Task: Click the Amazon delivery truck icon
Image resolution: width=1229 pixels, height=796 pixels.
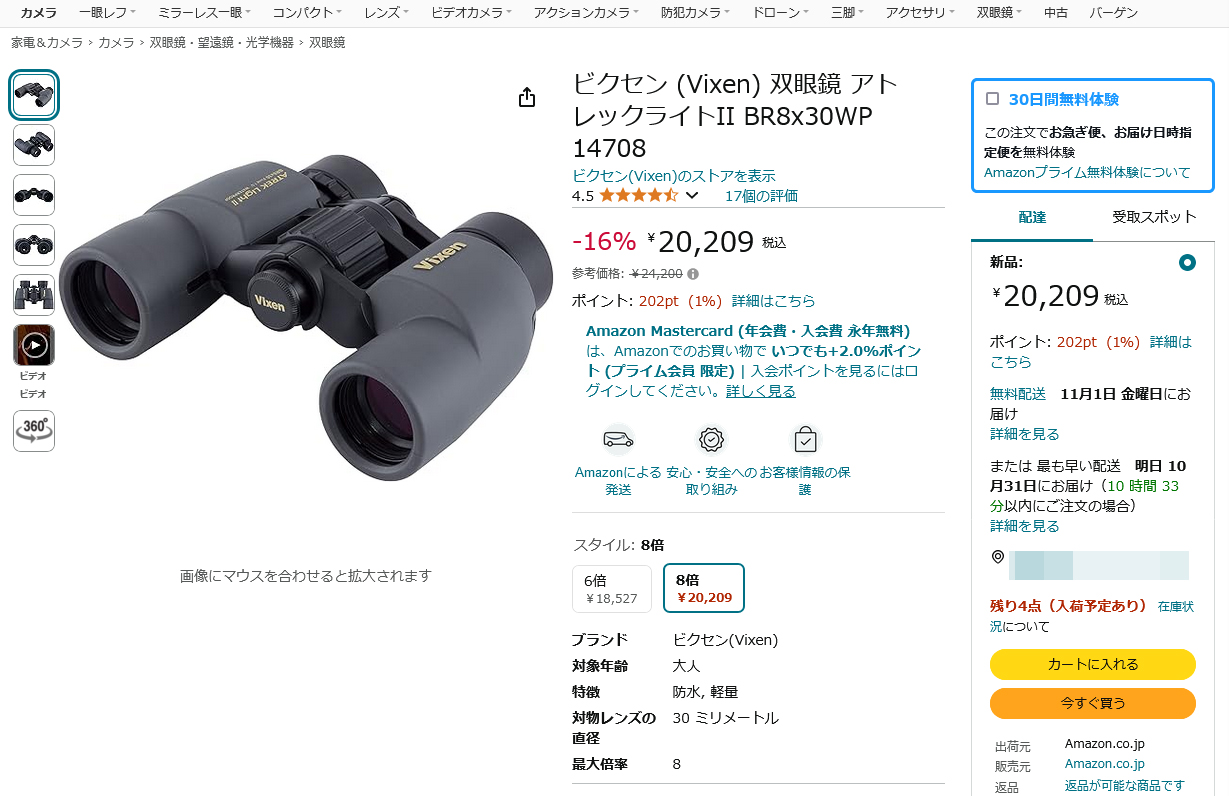Action: pos(618,440)
